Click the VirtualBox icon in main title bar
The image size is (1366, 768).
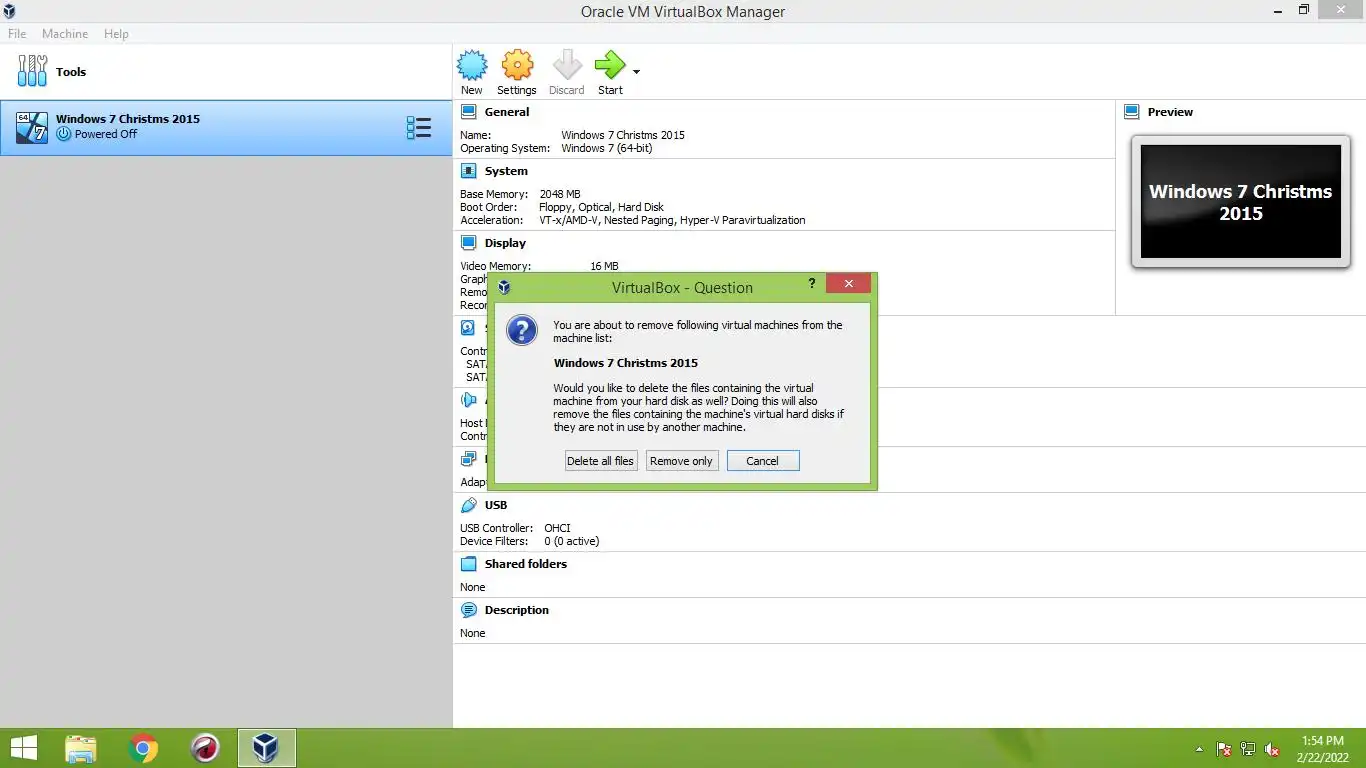[9, 11]
